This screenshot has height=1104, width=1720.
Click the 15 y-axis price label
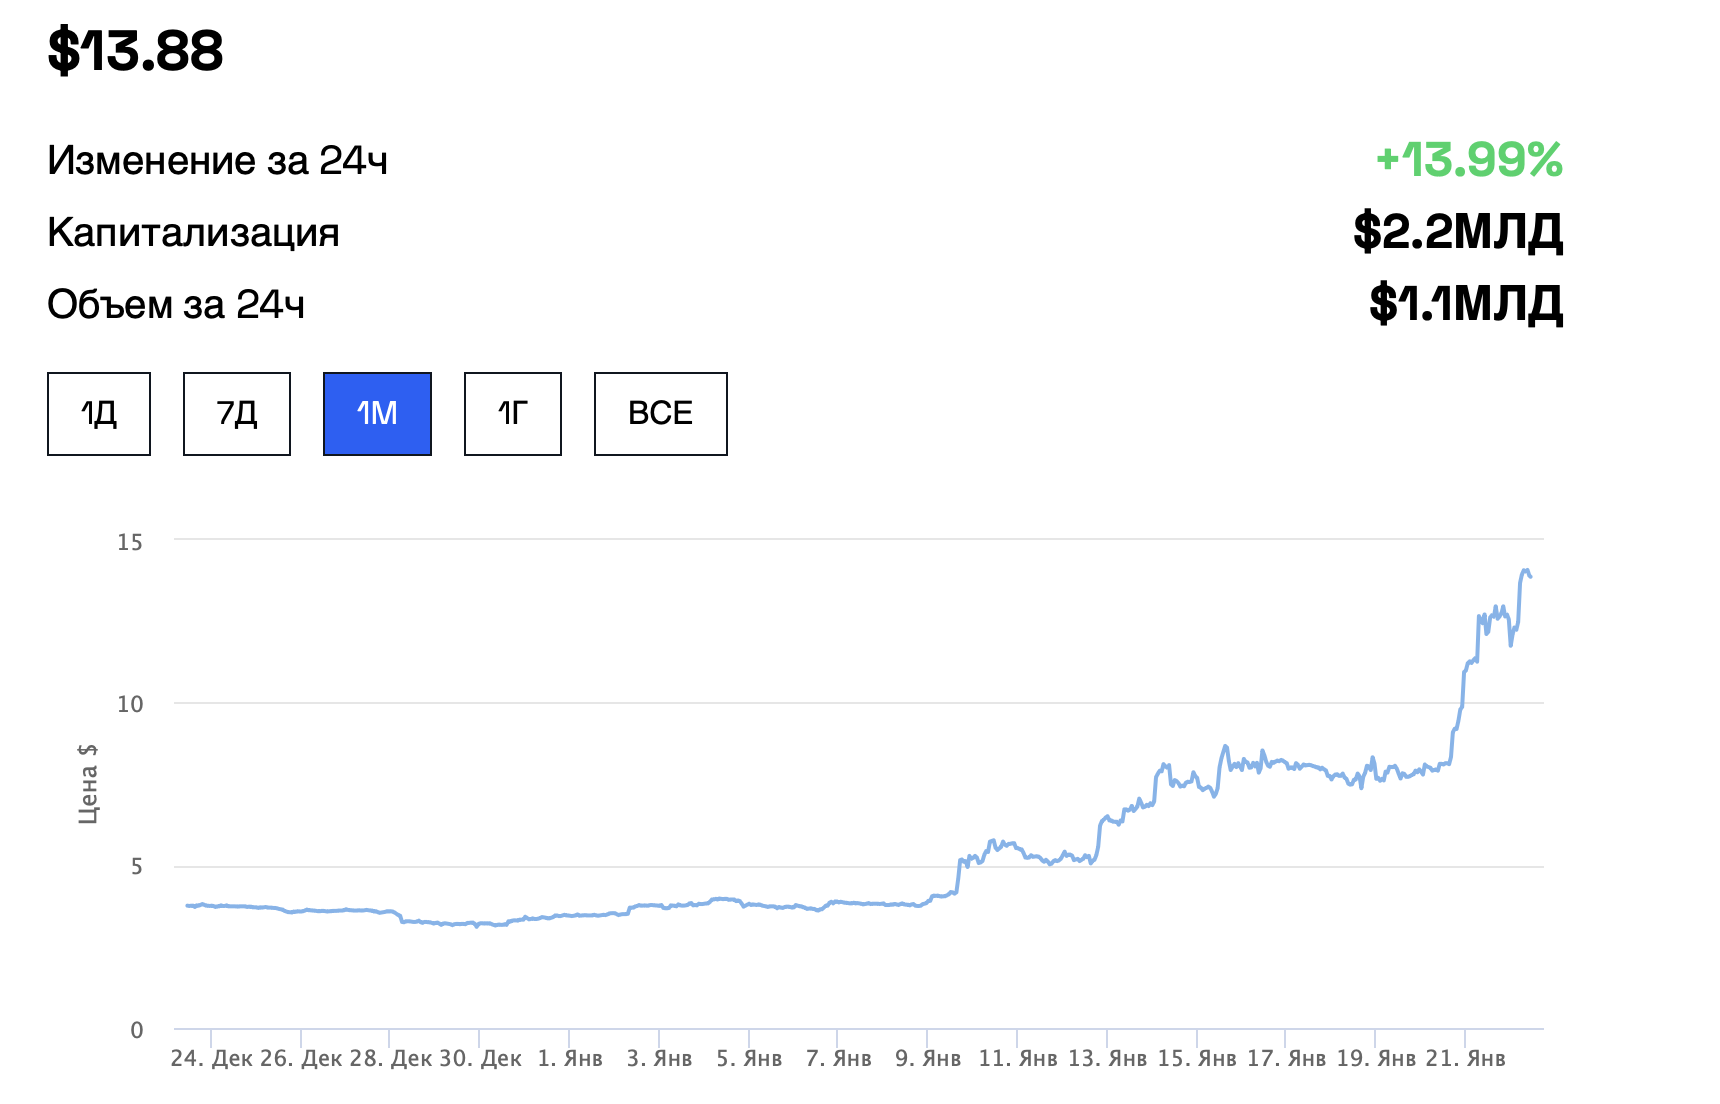(130, 542)
